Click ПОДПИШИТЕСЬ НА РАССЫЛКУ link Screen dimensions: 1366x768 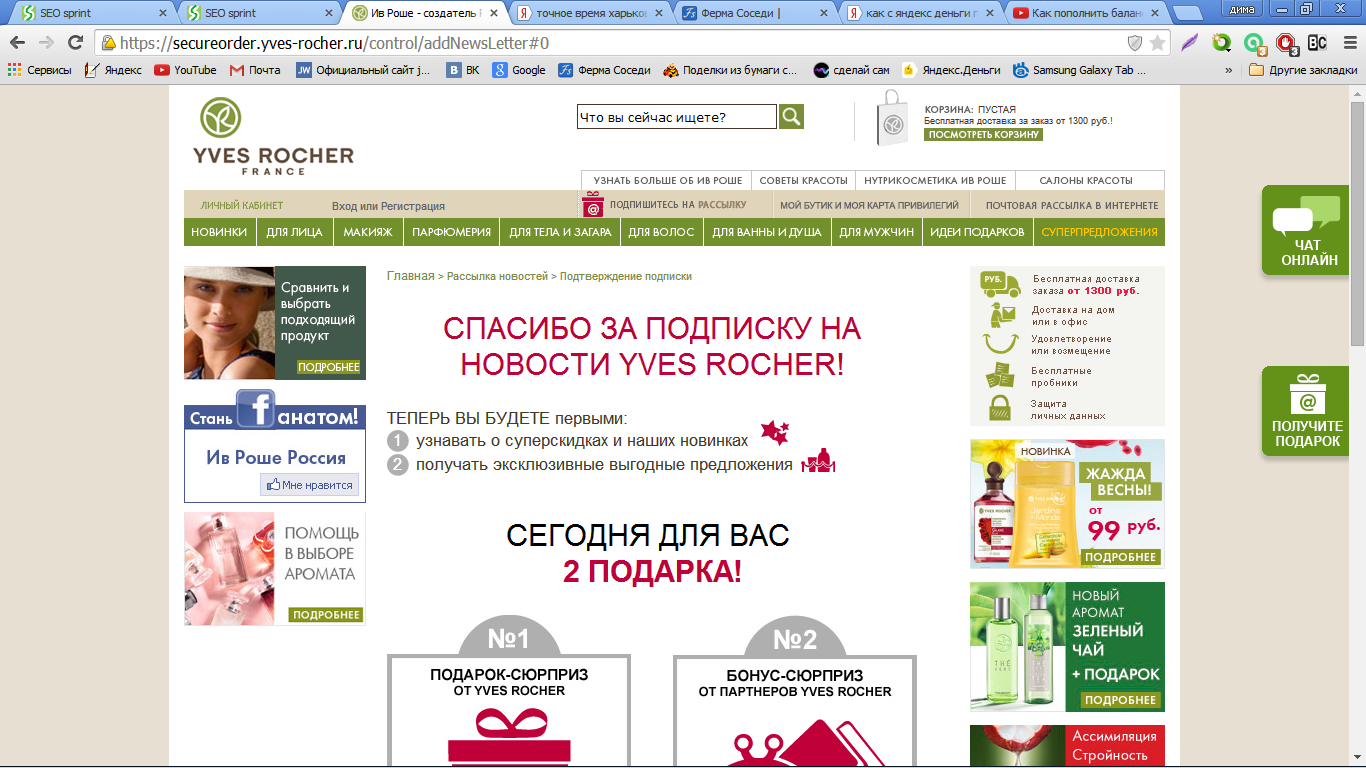tap(678, 205)
